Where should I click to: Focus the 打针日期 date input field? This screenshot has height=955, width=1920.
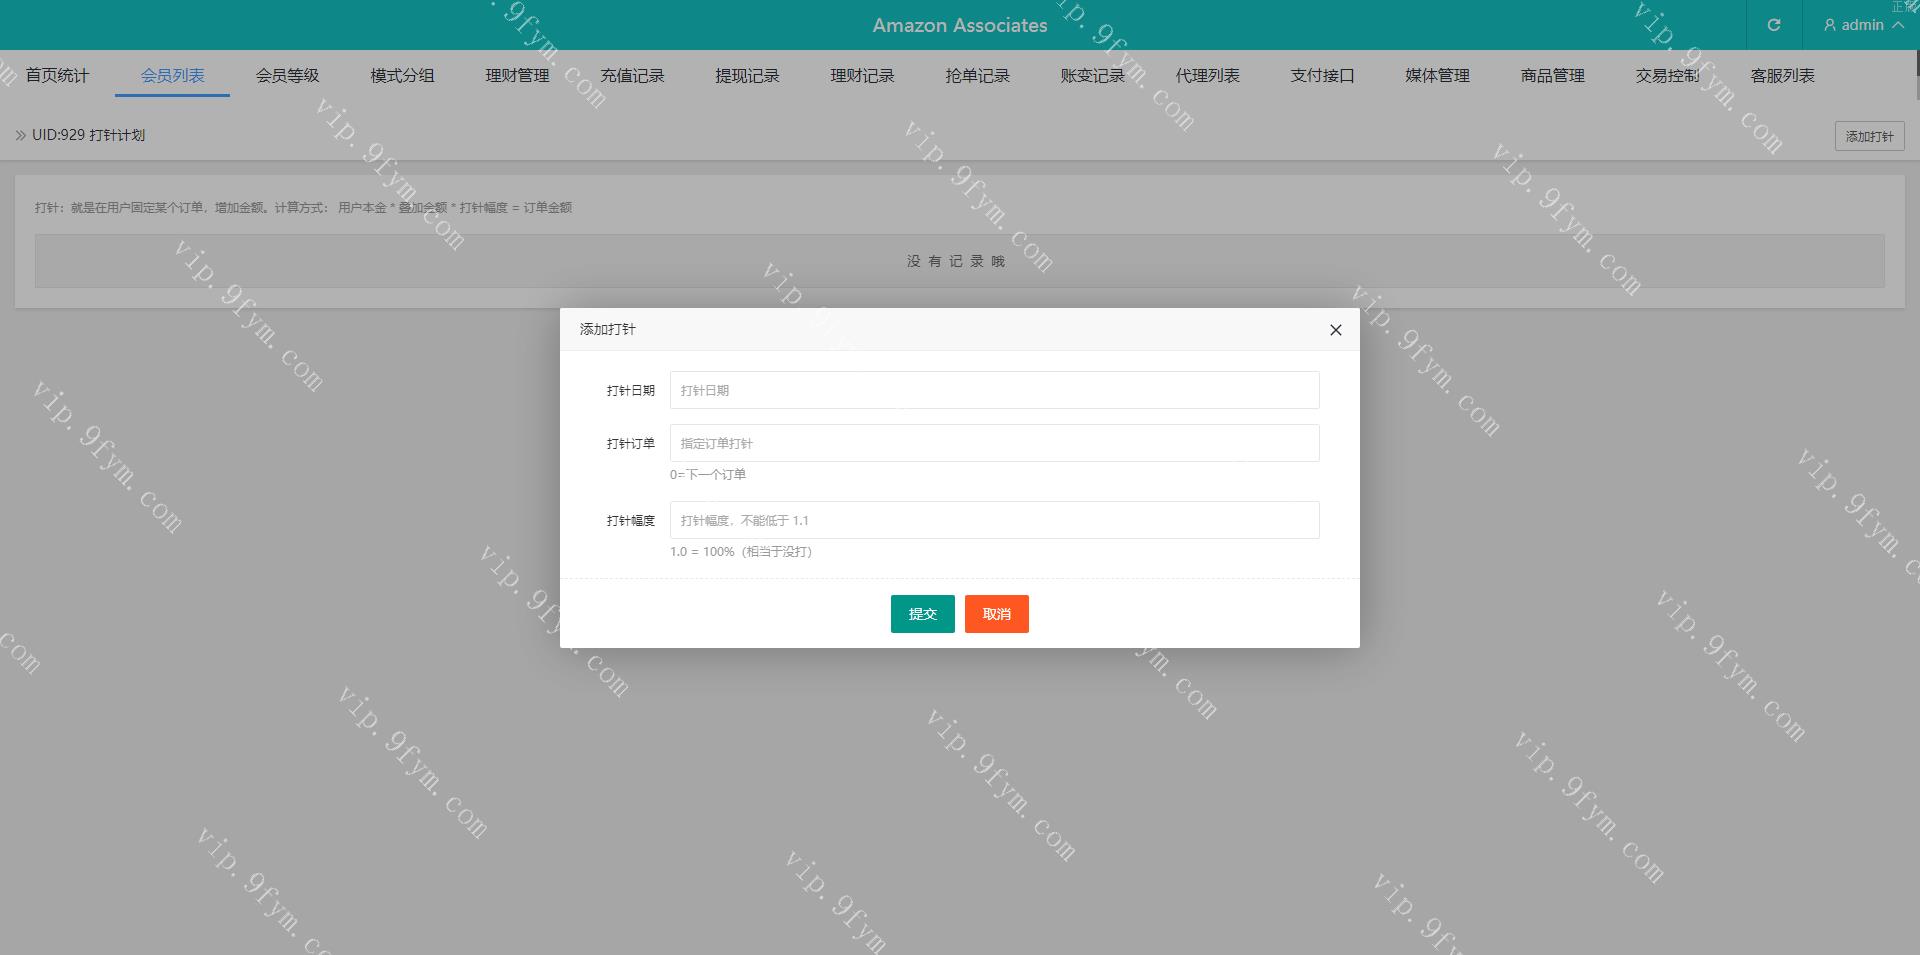(994, 390)
